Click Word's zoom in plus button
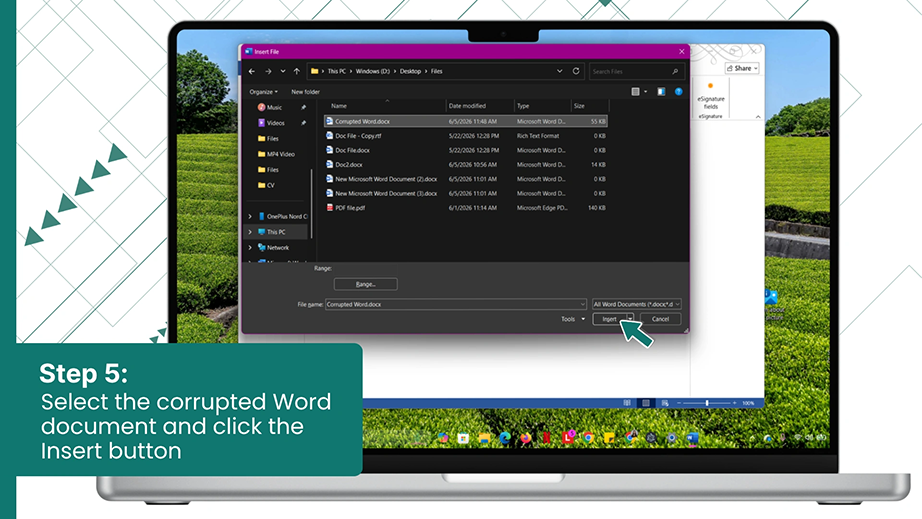Image resolution: width=922 pixels, height=519 pixels. click(x=734, y=403)
